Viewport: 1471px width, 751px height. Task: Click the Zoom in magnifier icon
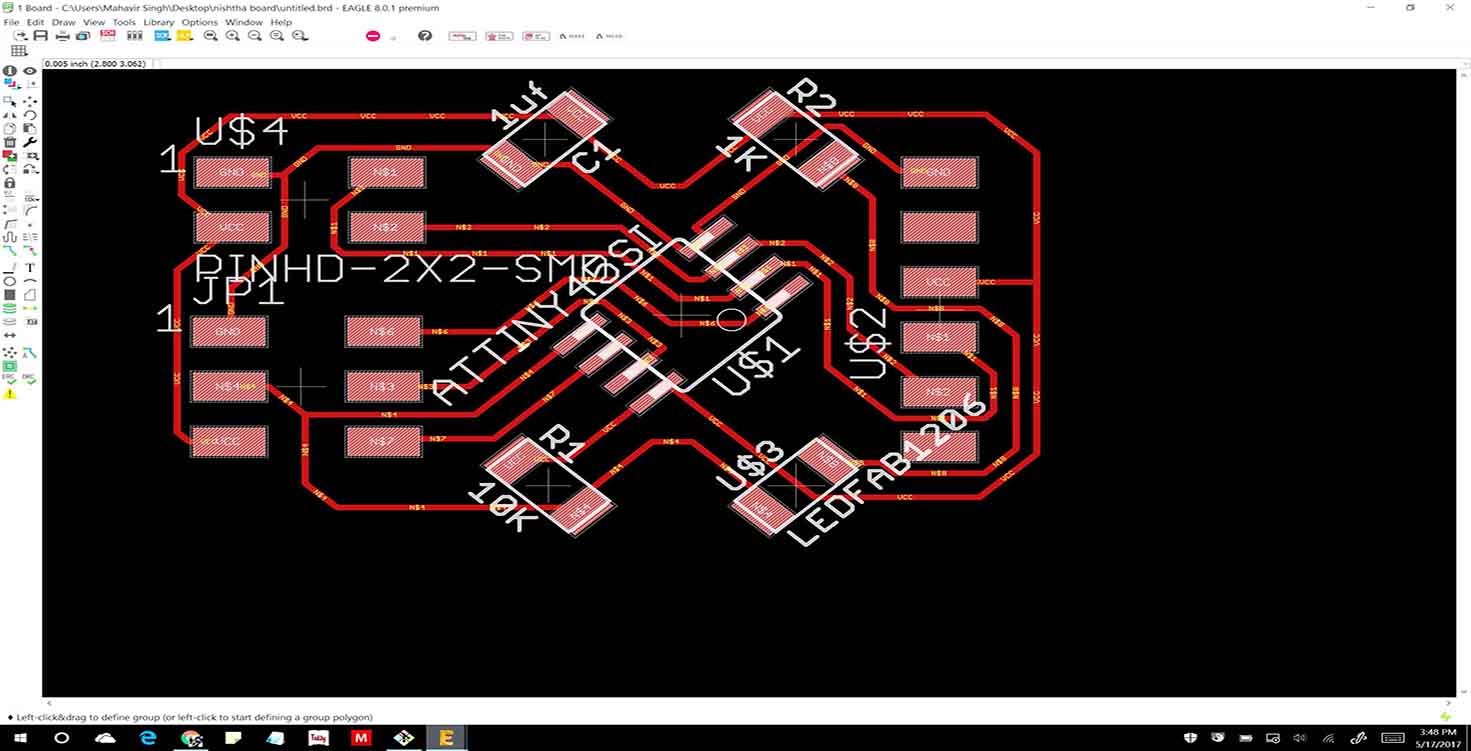[233, 36]
